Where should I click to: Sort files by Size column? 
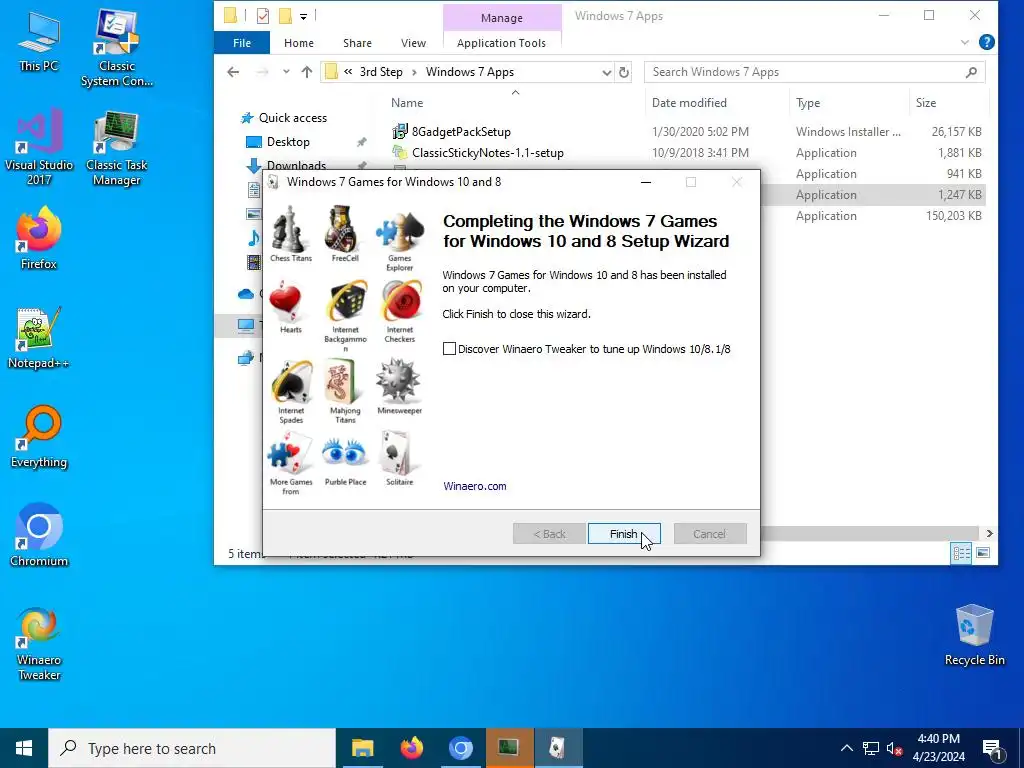click(x=925, y=103)
